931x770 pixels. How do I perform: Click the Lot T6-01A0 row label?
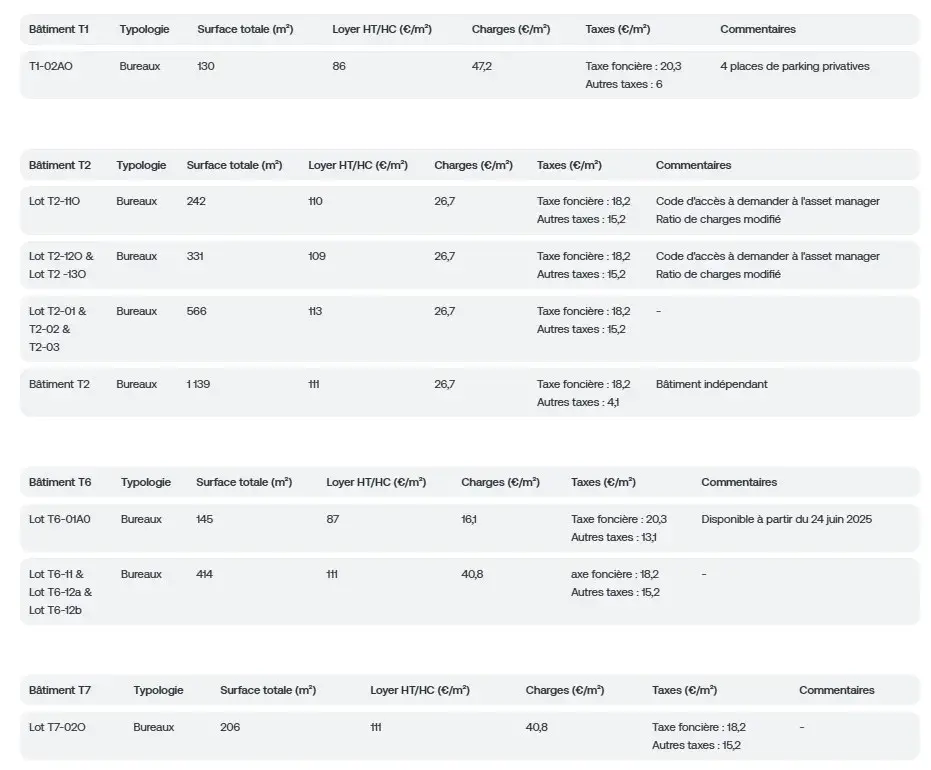click(x=60, y=519)
